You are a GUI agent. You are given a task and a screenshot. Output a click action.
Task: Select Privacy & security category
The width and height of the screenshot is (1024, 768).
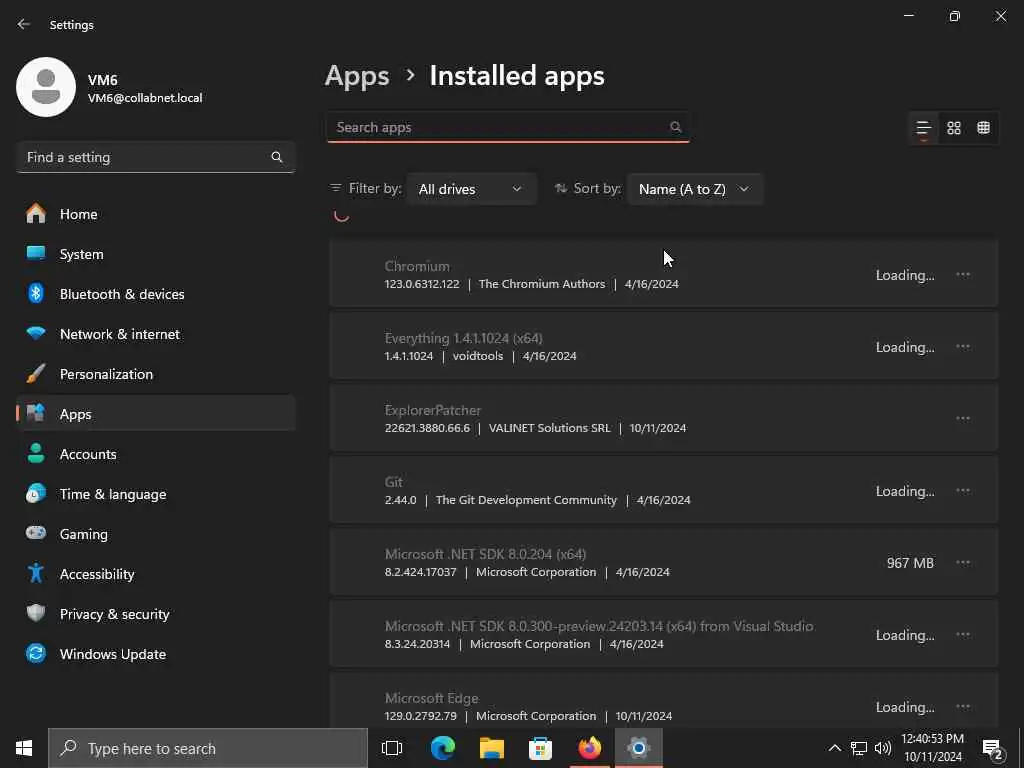(114, 614)
